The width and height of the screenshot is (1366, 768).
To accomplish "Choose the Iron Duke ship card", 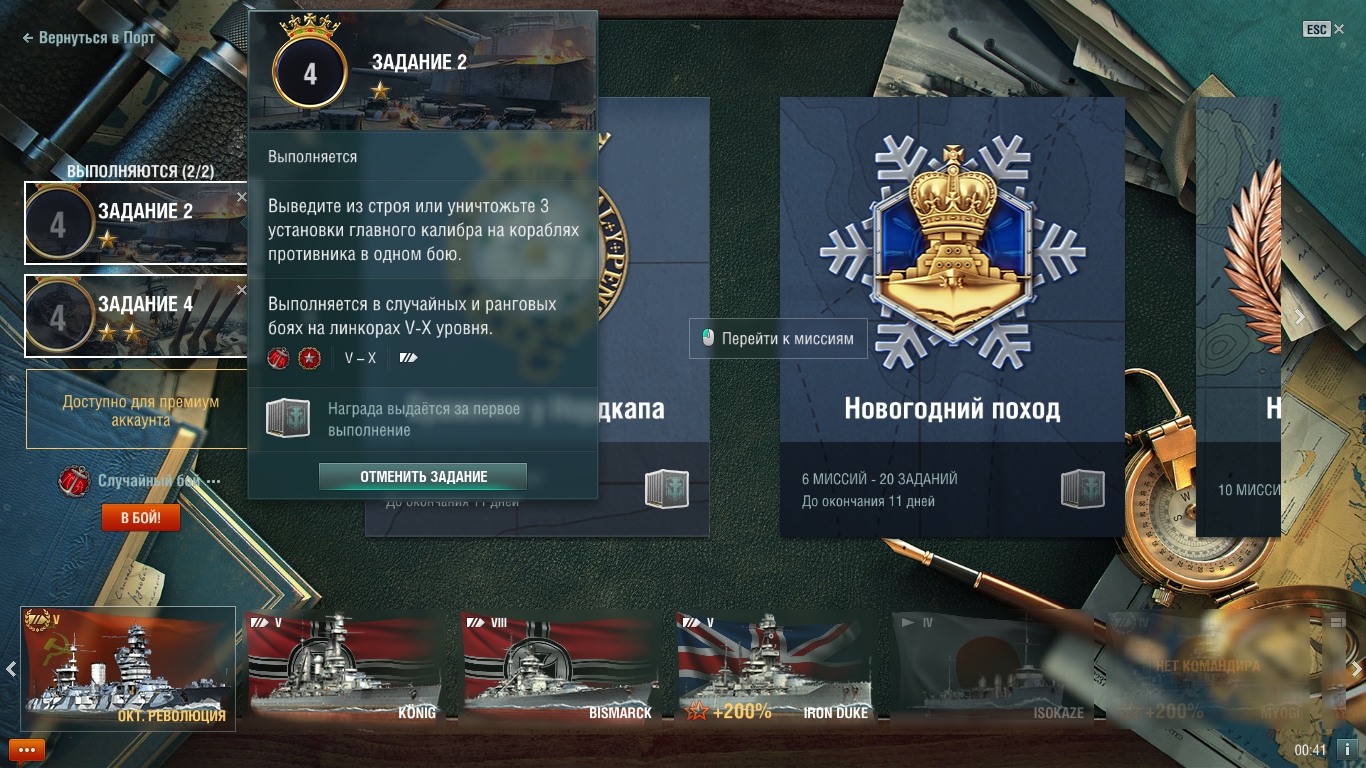I will coord(773,666).
